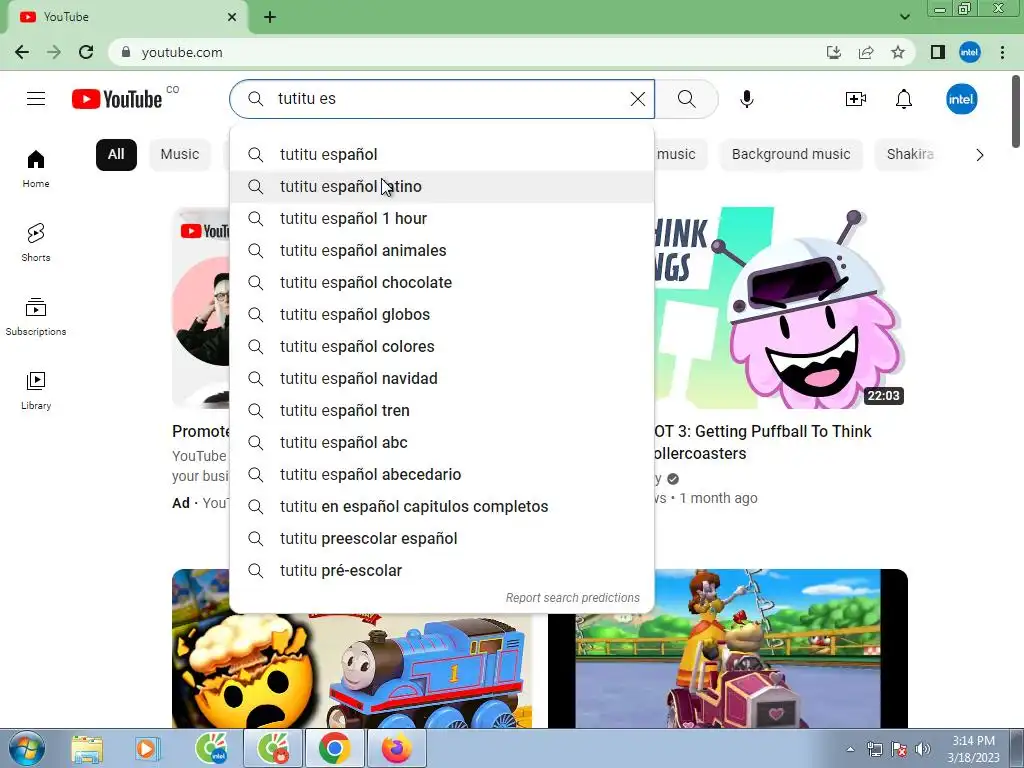
Task: Pick suggestion "tututu español abc"
Action: pyautogui.click(x=442, y=443)
